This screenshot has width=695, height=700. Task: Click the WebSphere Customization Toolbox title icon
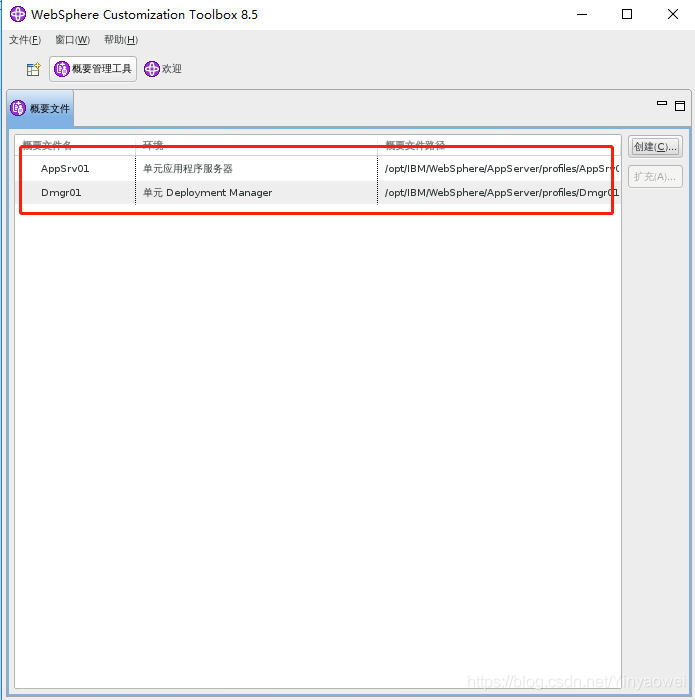tap(18, 14)
